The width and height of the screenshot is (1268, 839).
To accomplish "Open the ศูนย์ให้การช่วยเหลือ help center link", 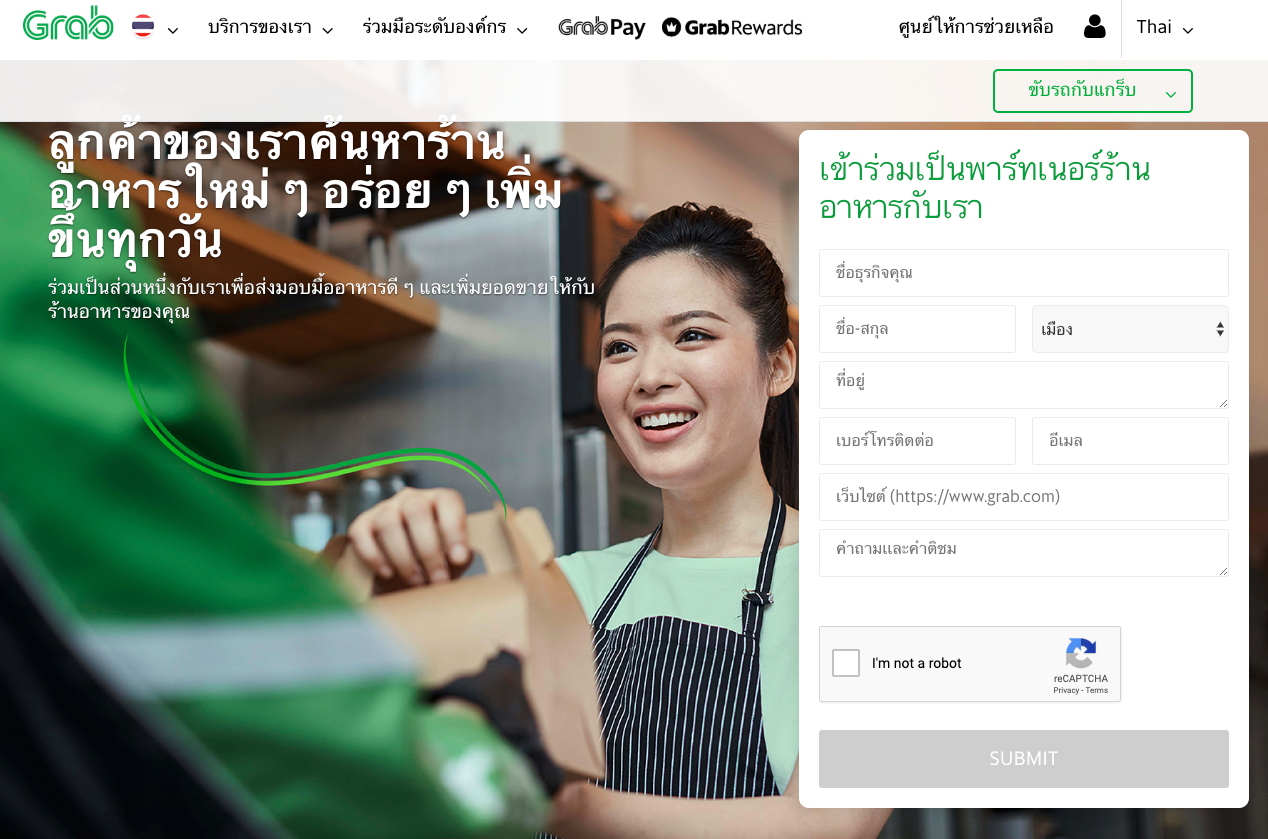I will coord(976,28).
